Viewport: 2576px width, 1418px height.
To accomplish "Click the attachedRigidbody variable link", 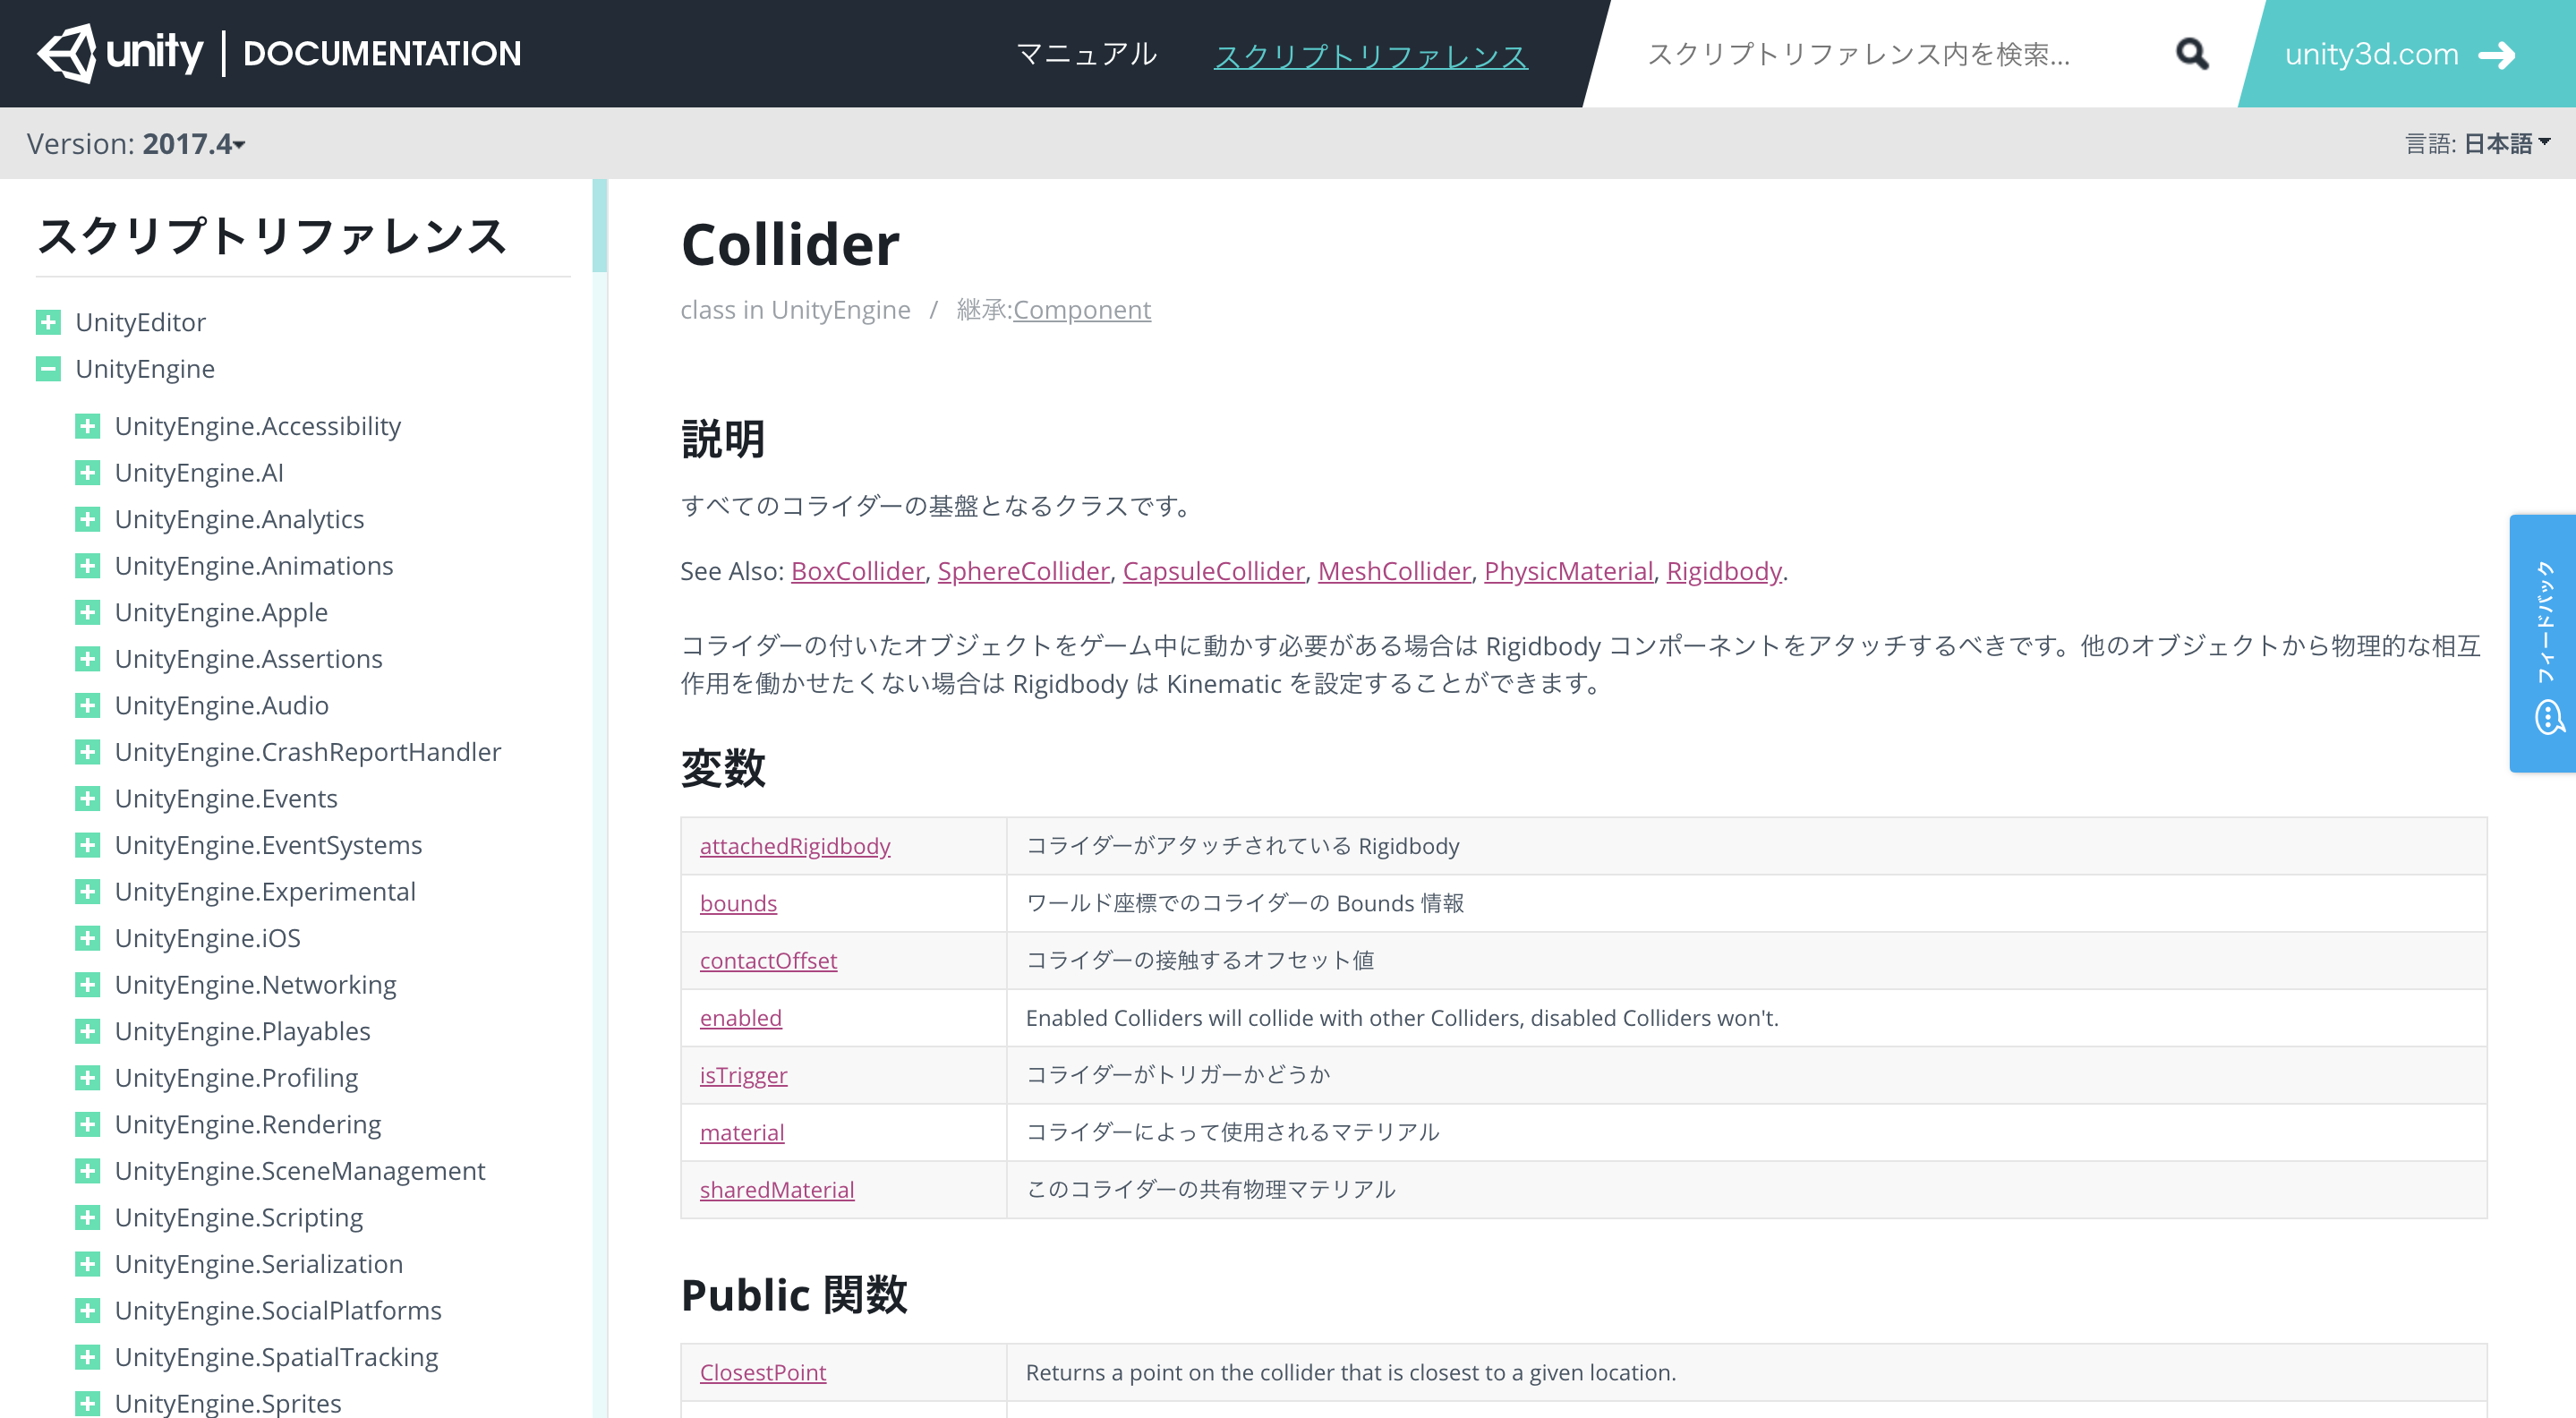I will click(792, 845).
